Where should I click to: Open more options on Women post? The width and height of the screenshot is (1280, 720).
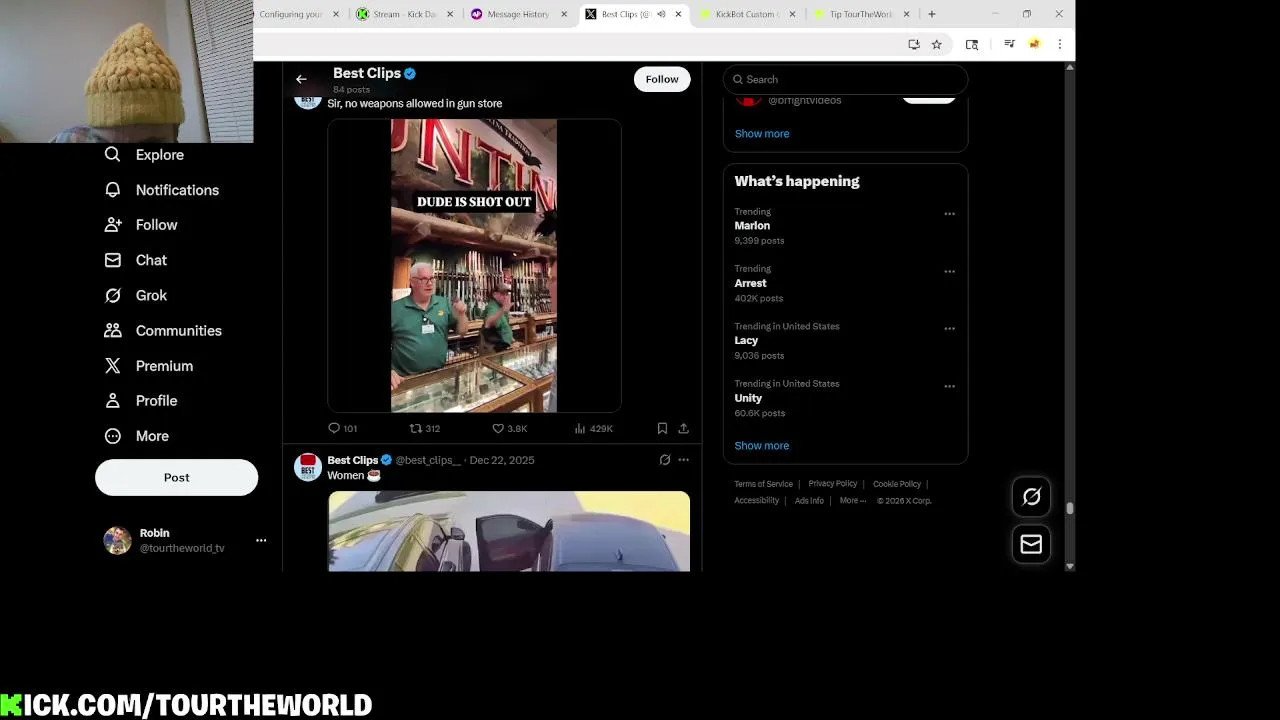point(684,460)
